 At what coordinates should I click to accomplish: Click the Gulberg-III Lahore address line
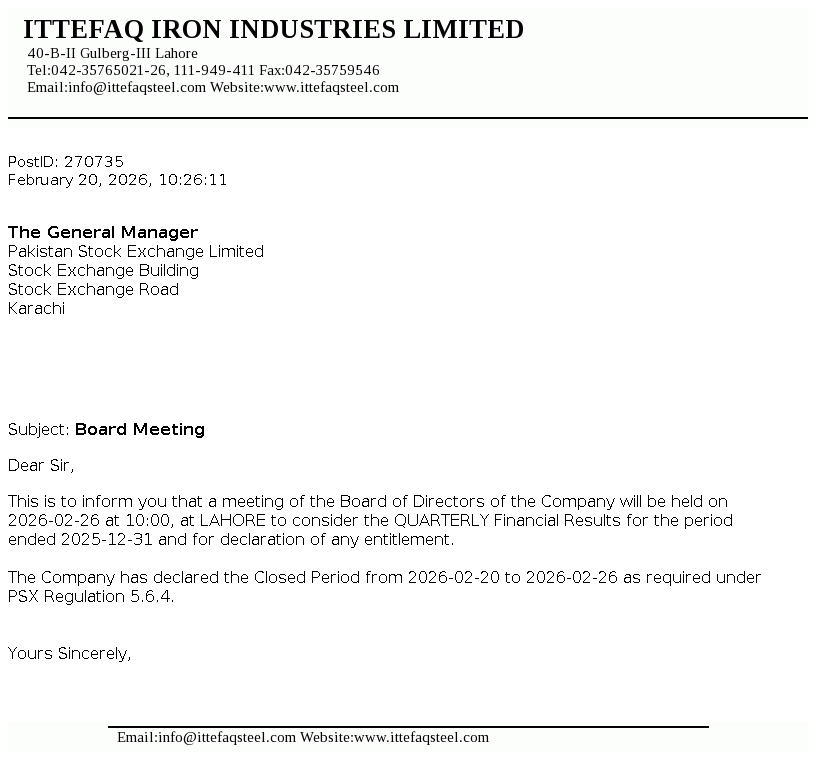tap(112, 53)
